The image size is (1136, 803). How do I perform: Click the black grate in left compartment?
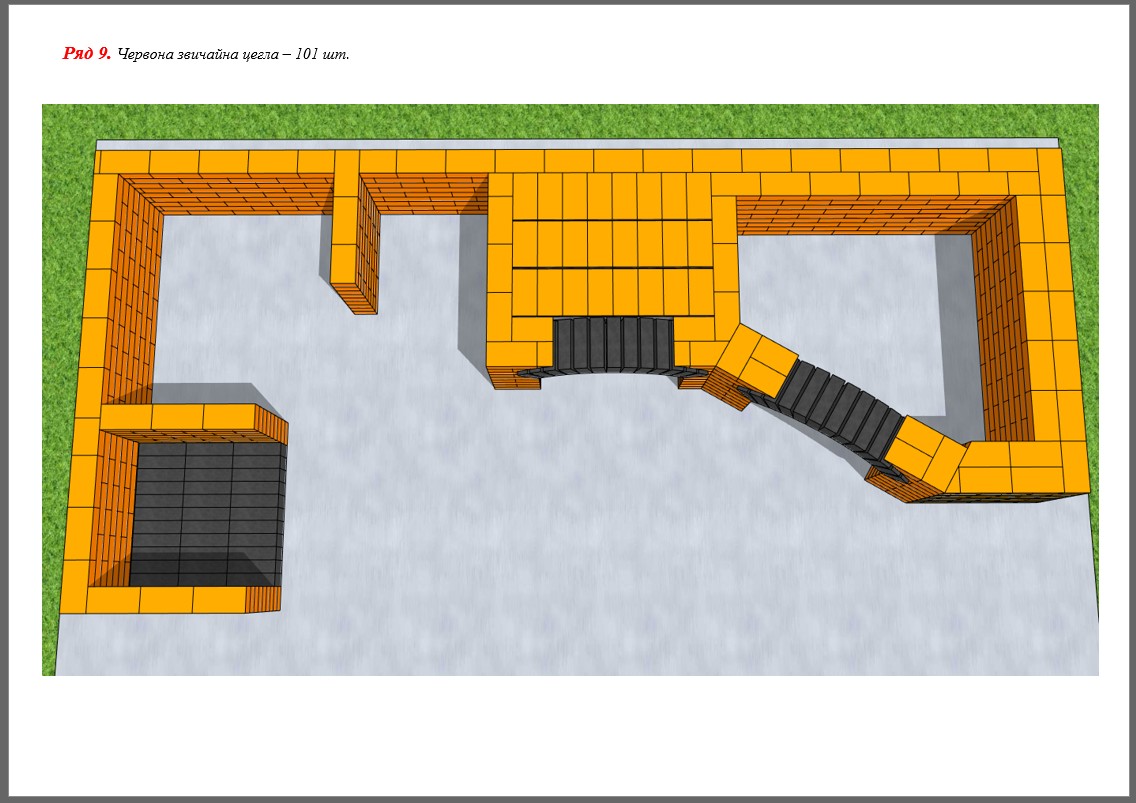[208, 510]
